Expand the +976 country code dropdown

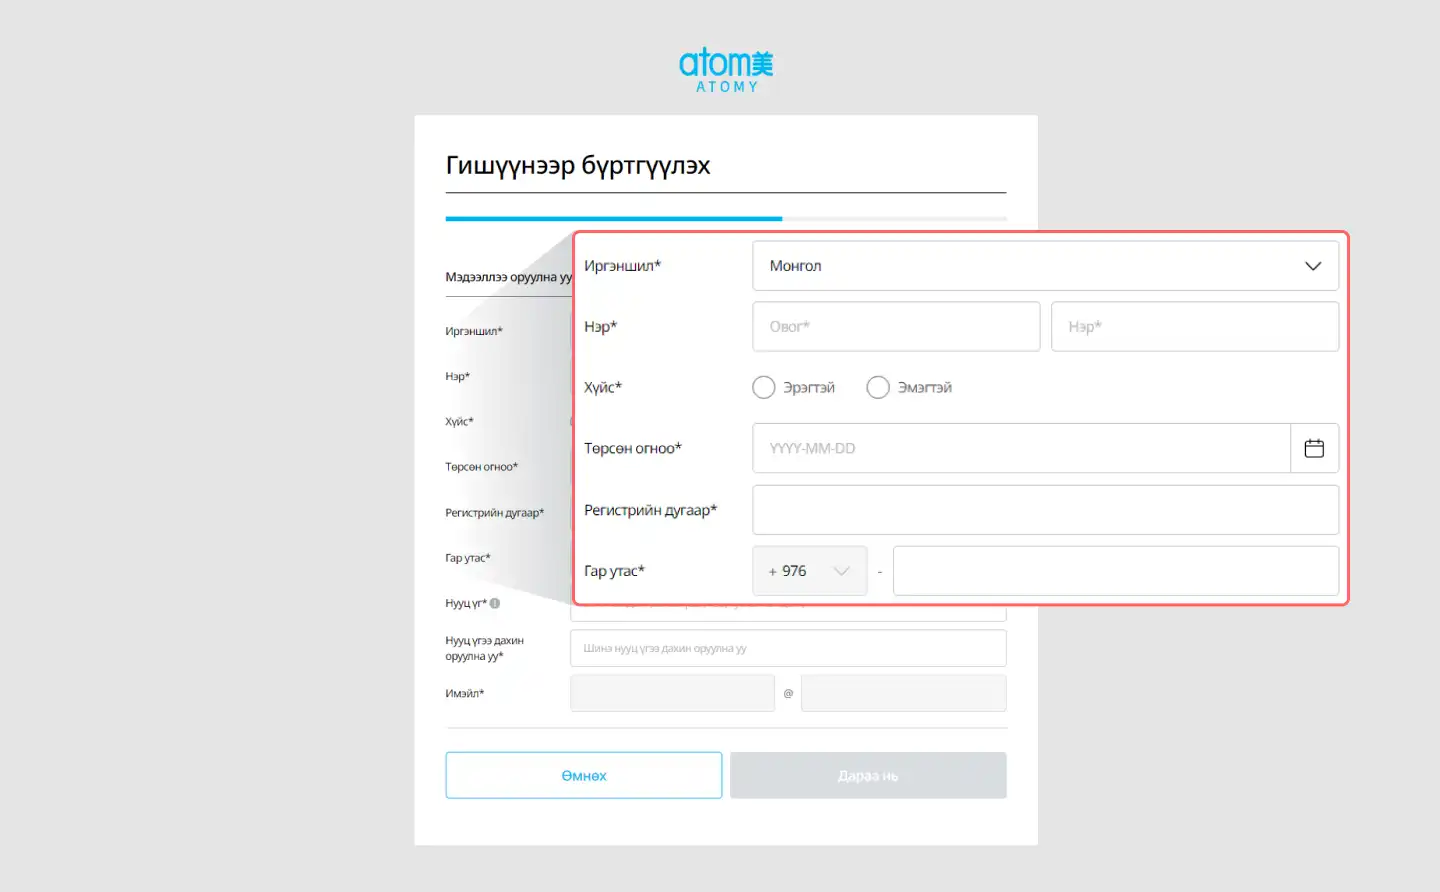coord(809,571)
